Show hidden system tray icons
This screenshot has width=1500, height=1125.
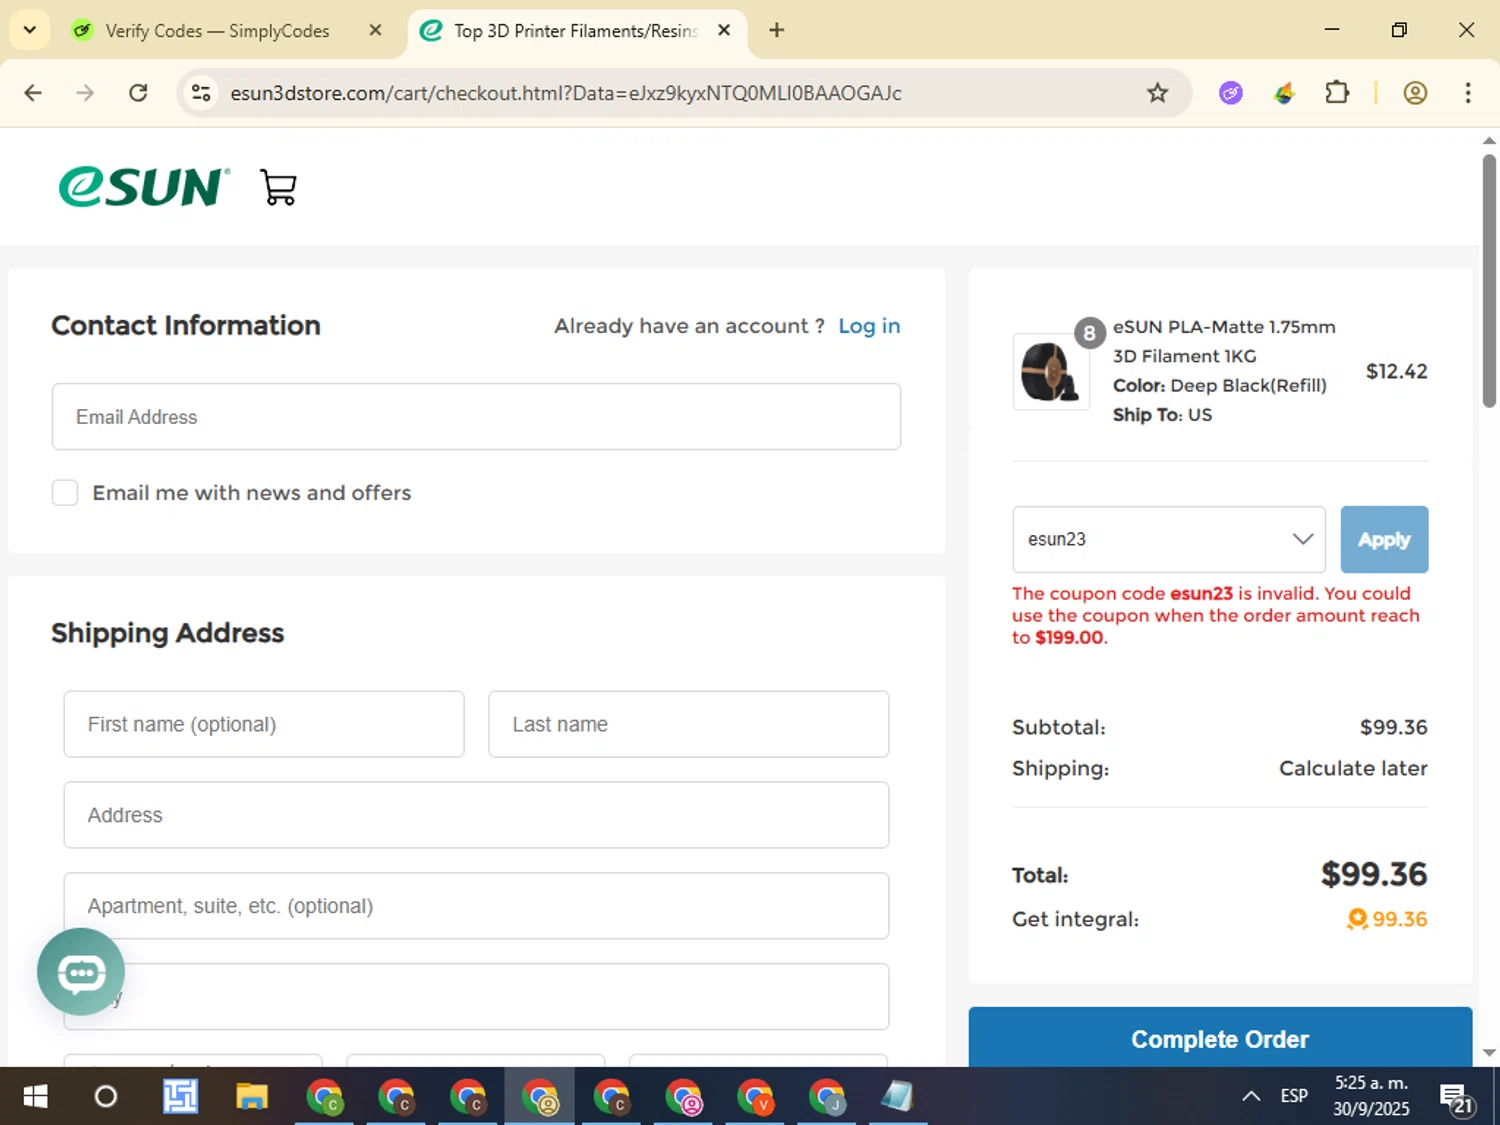[1250, 1096]
